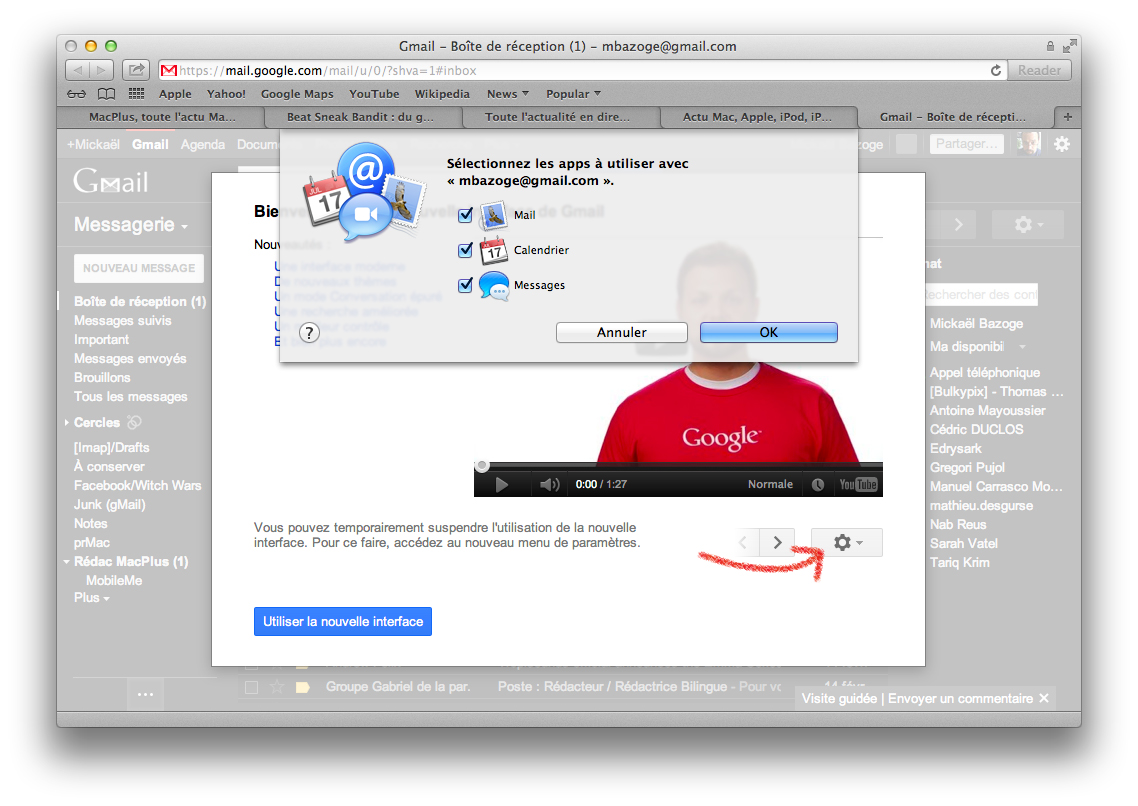Click the three-dots gadget button at the bottom left

[145, 694]
